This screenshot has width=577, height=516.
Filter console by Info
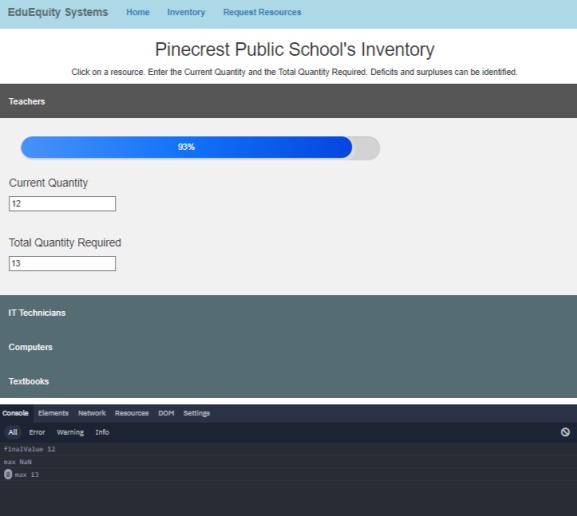click(102, 432)
